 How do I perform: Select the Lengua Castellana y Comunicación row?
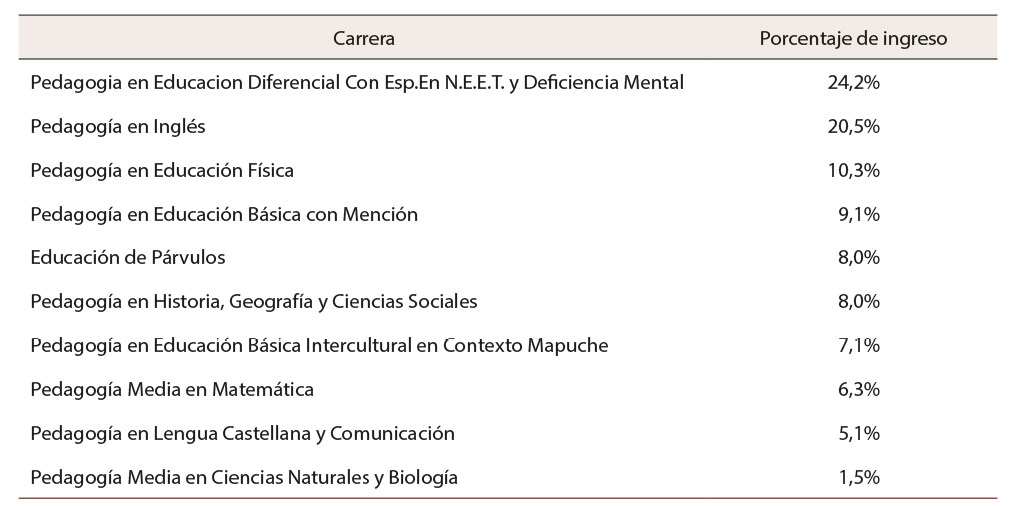[243, 434]
